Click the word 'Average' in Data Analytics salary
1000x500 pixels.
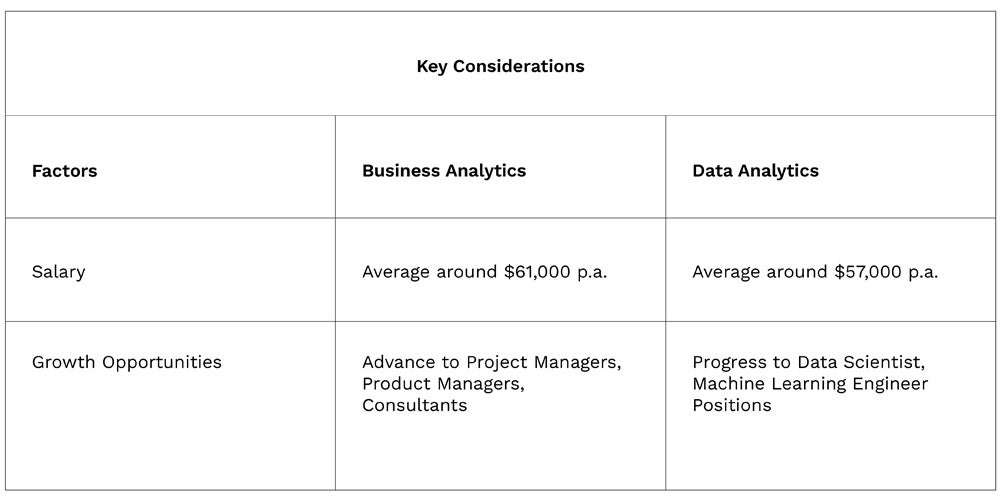726,272
